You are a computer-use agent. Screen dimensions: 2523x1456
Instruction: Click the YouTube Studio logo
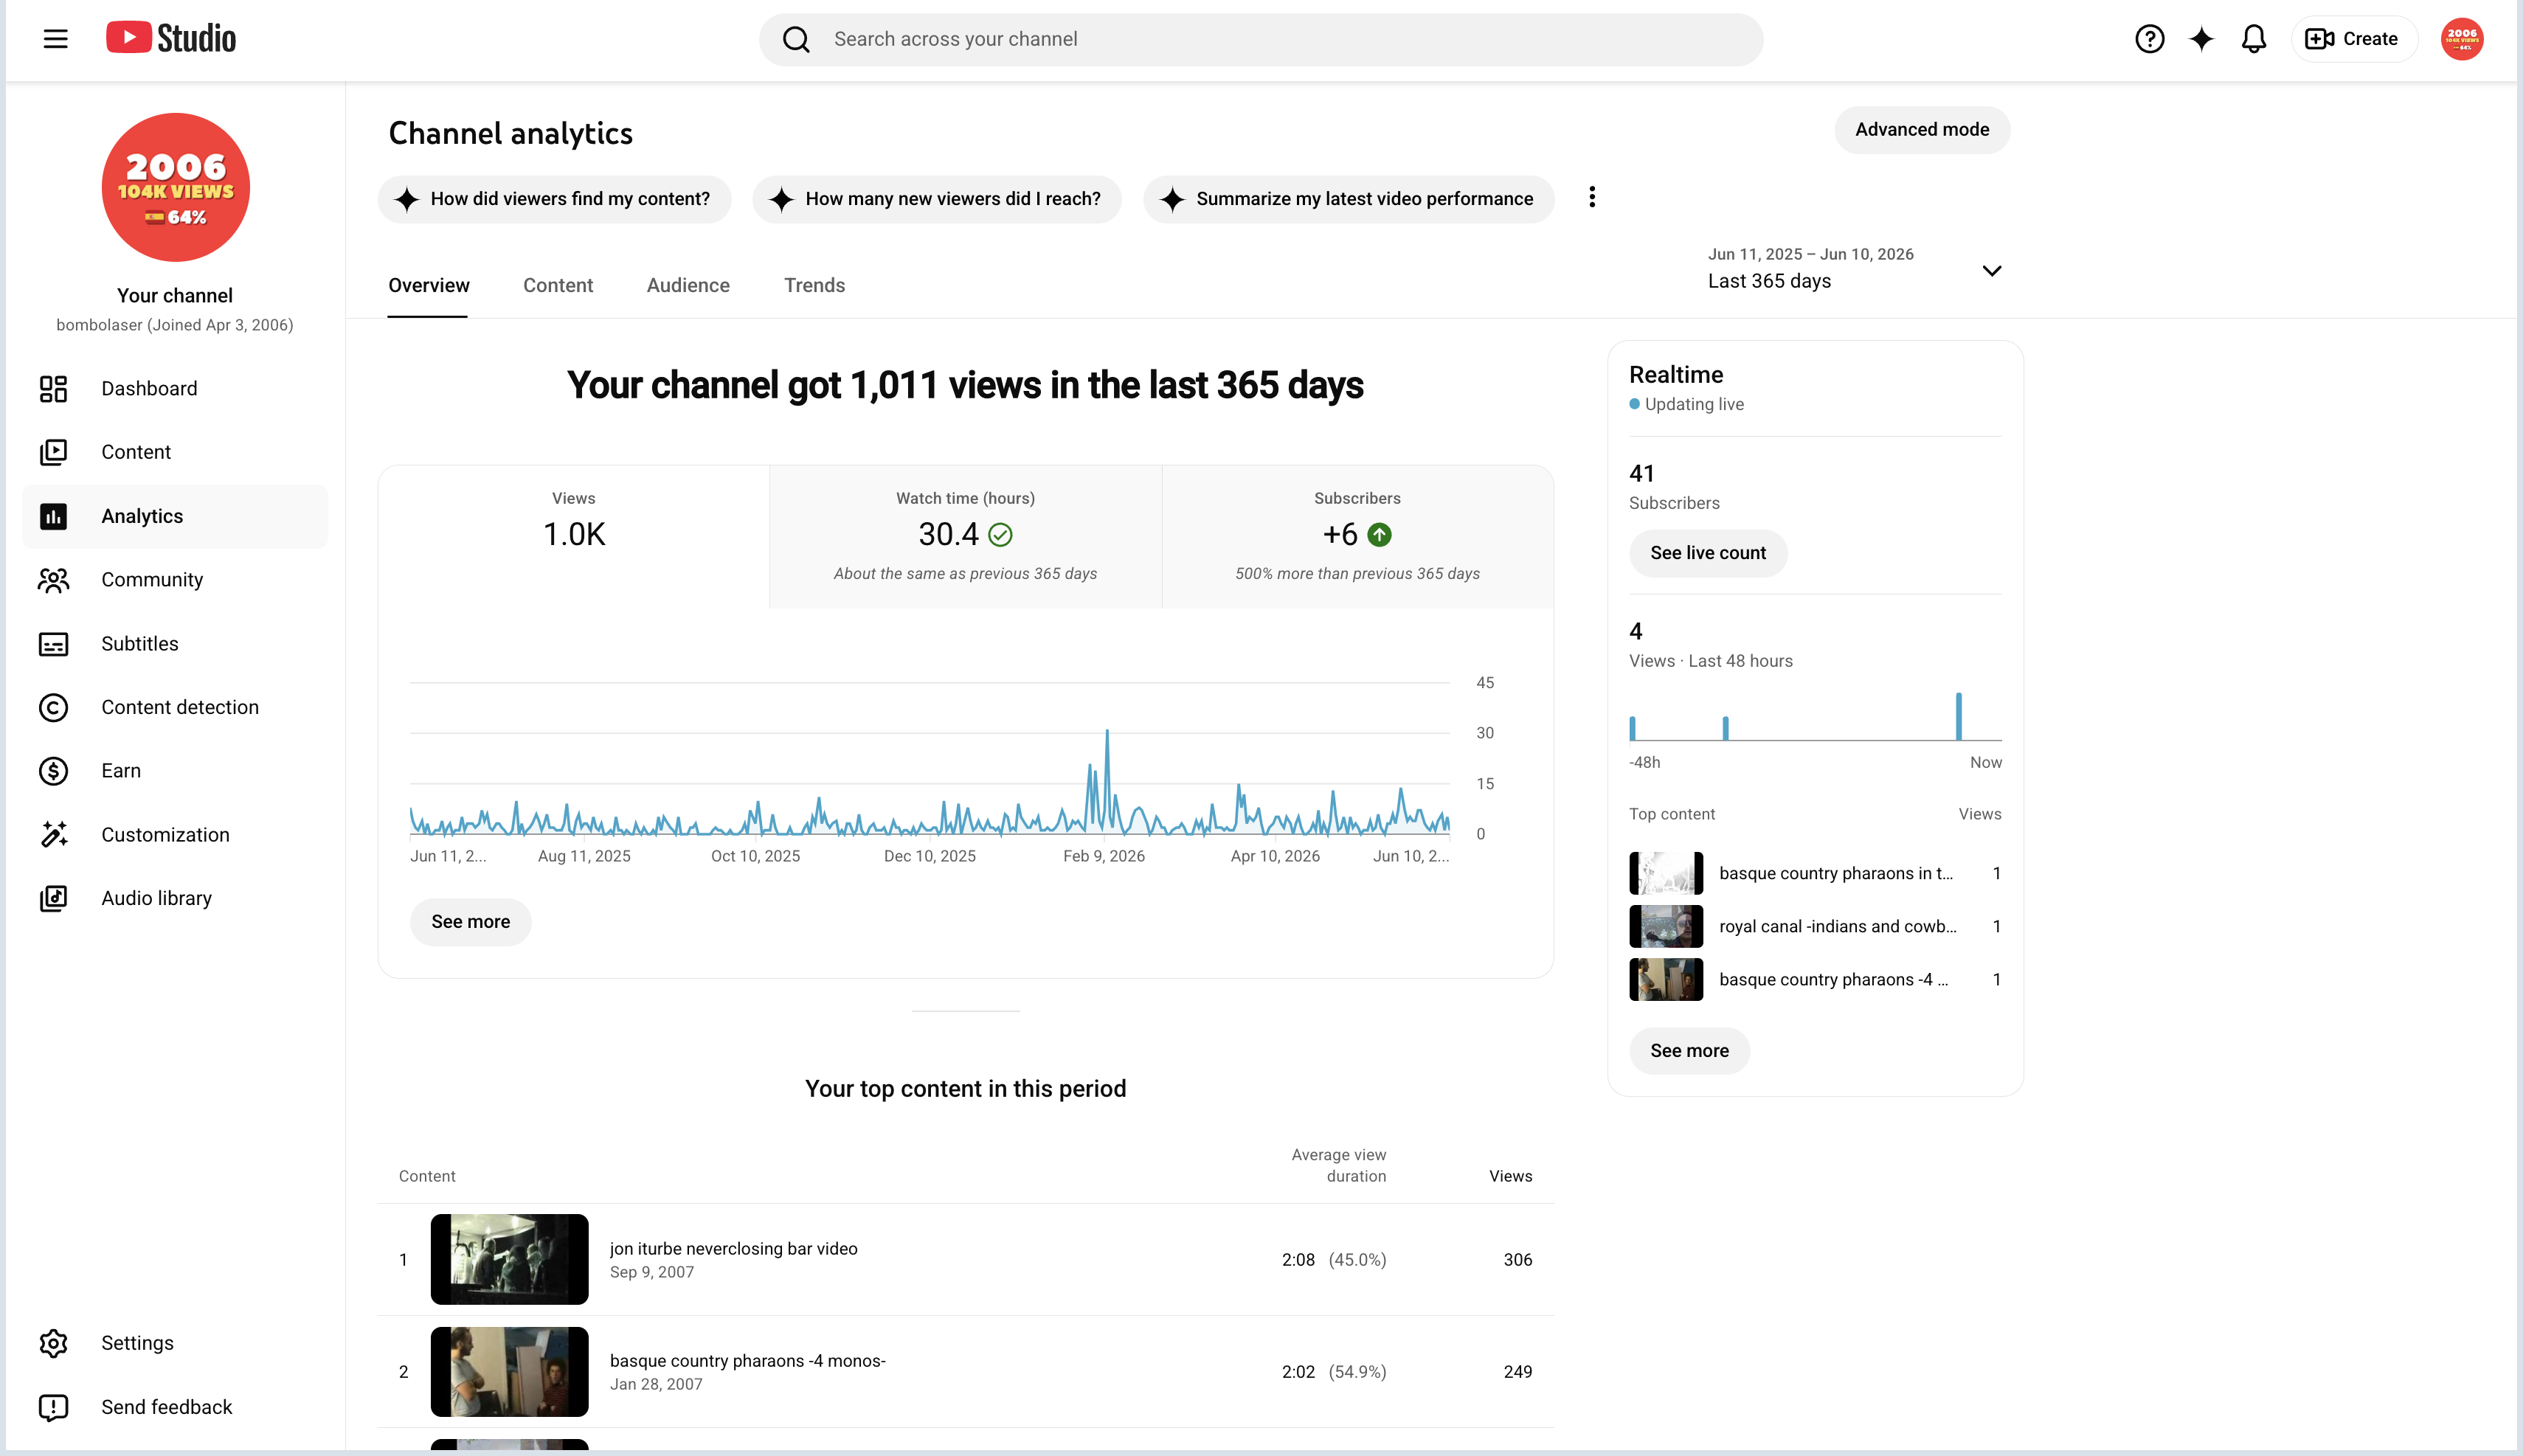tap(171, 39)
